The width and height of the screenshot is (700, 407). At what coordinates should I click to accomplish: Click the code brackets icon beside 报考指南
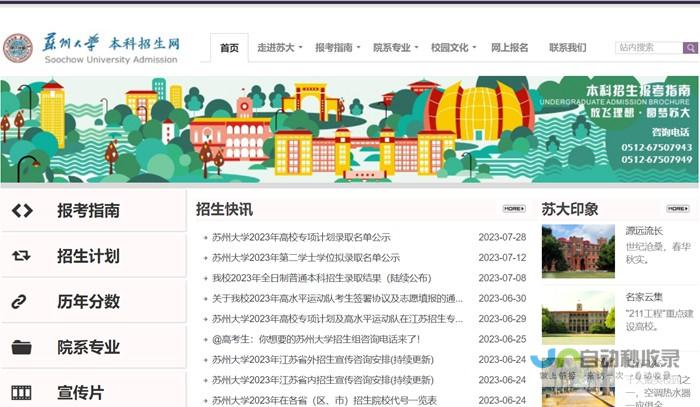click(22, 211)
